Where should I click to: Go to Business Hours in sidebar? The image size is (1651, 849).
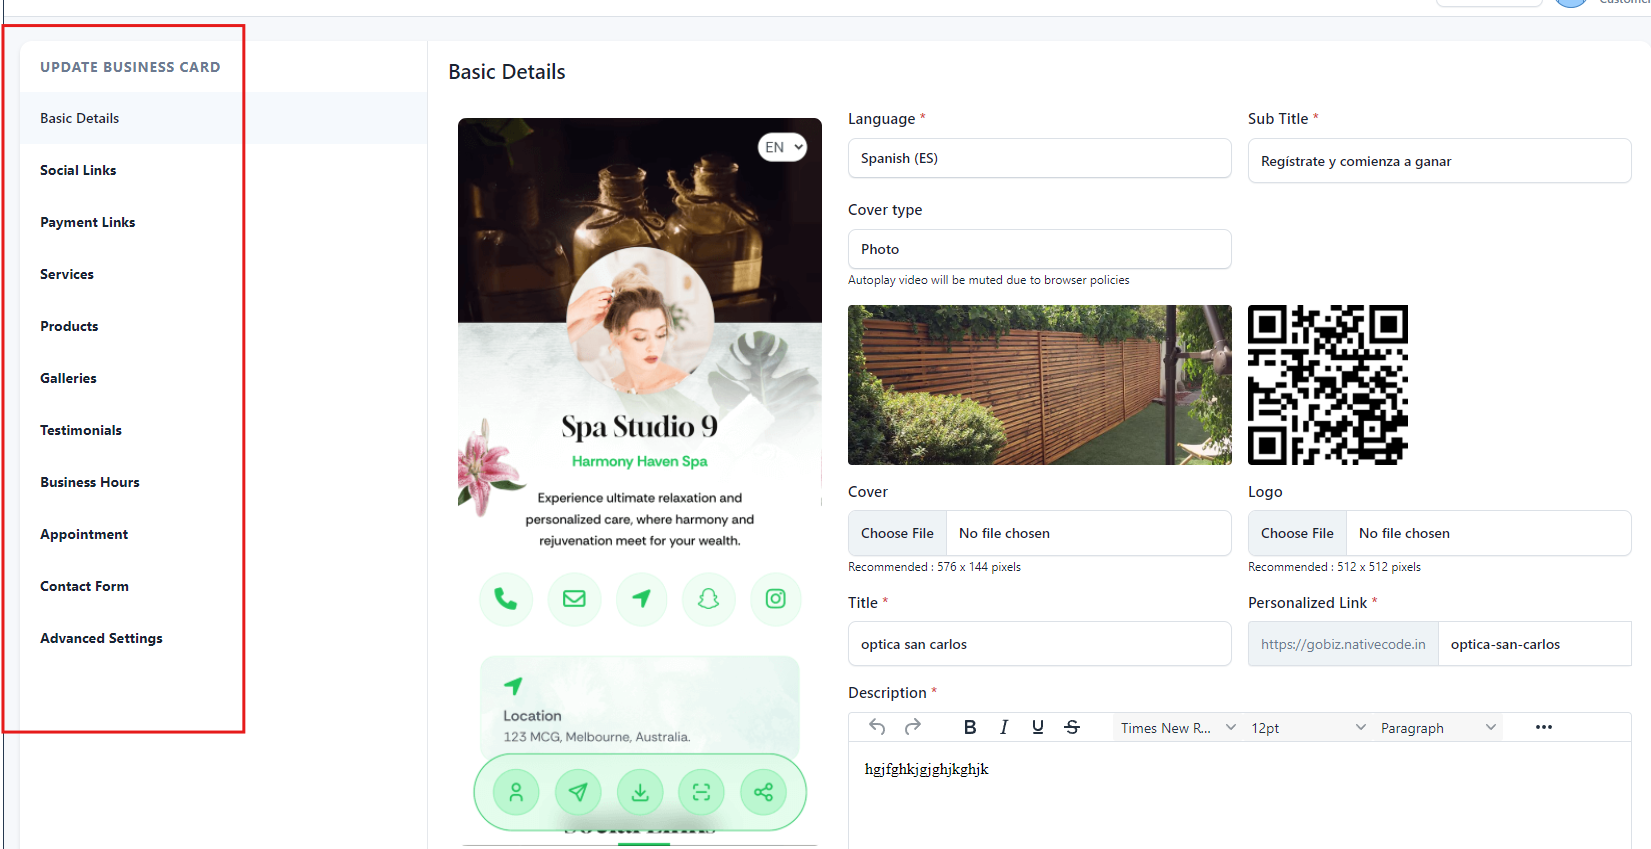click(90, 482)
